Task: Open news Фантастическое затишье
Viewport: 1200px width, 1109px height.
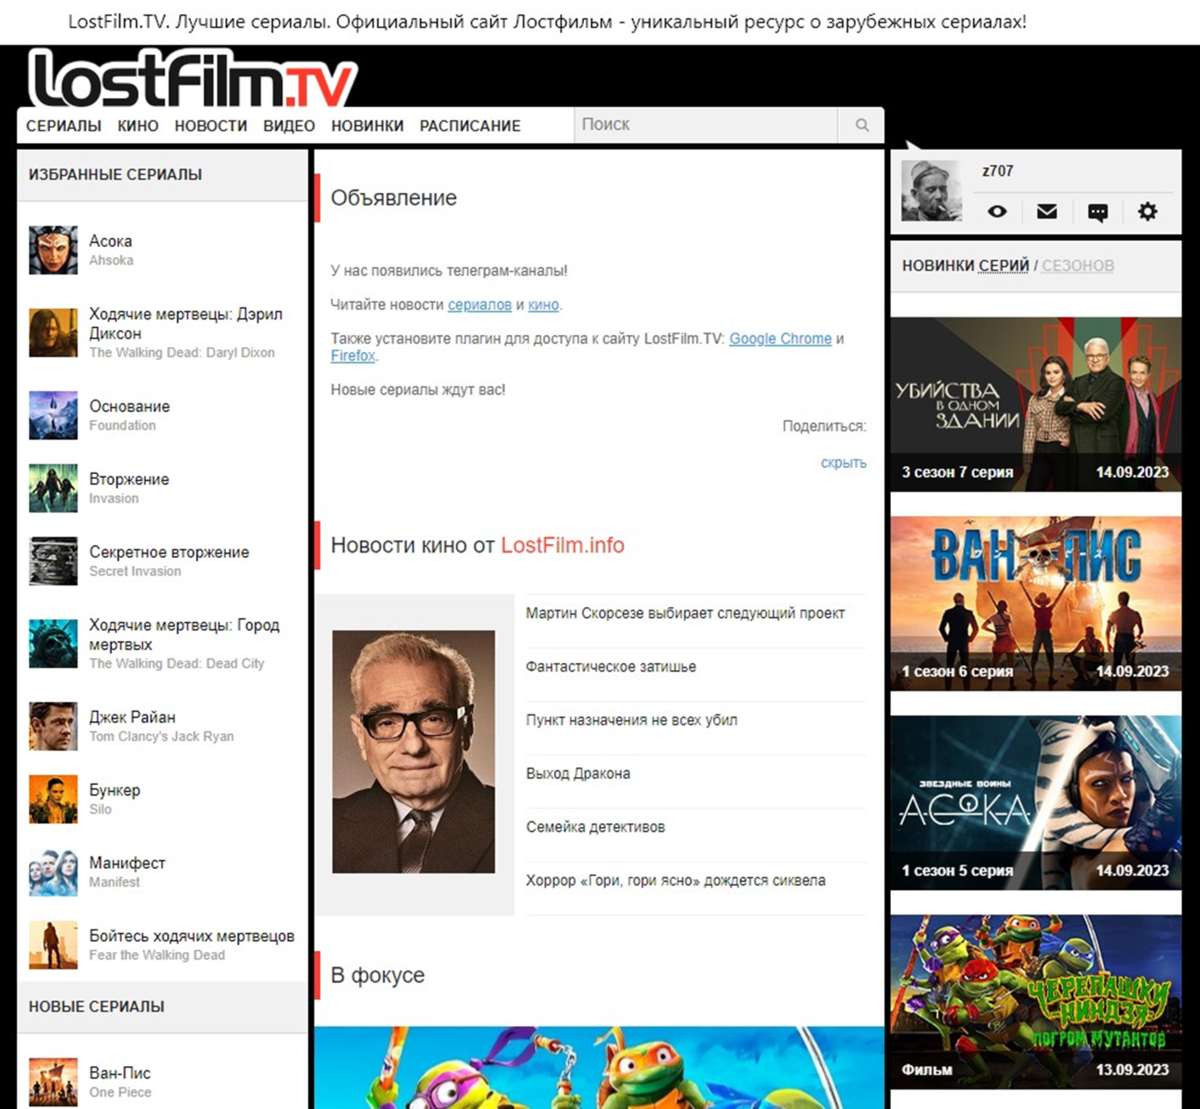Action: point(611,667)
